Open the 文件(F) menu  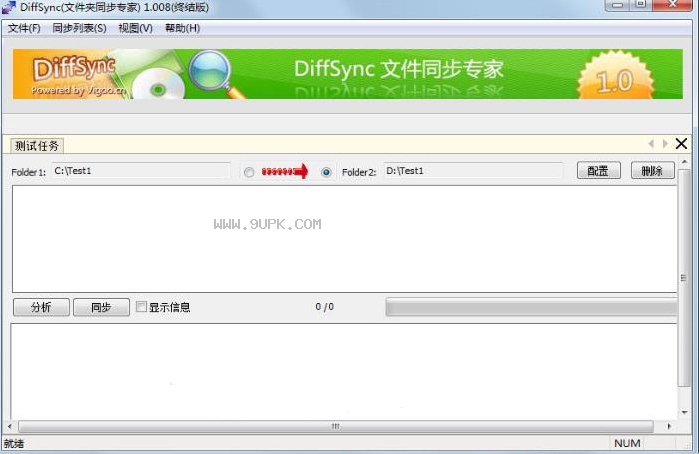pos(24,29)
